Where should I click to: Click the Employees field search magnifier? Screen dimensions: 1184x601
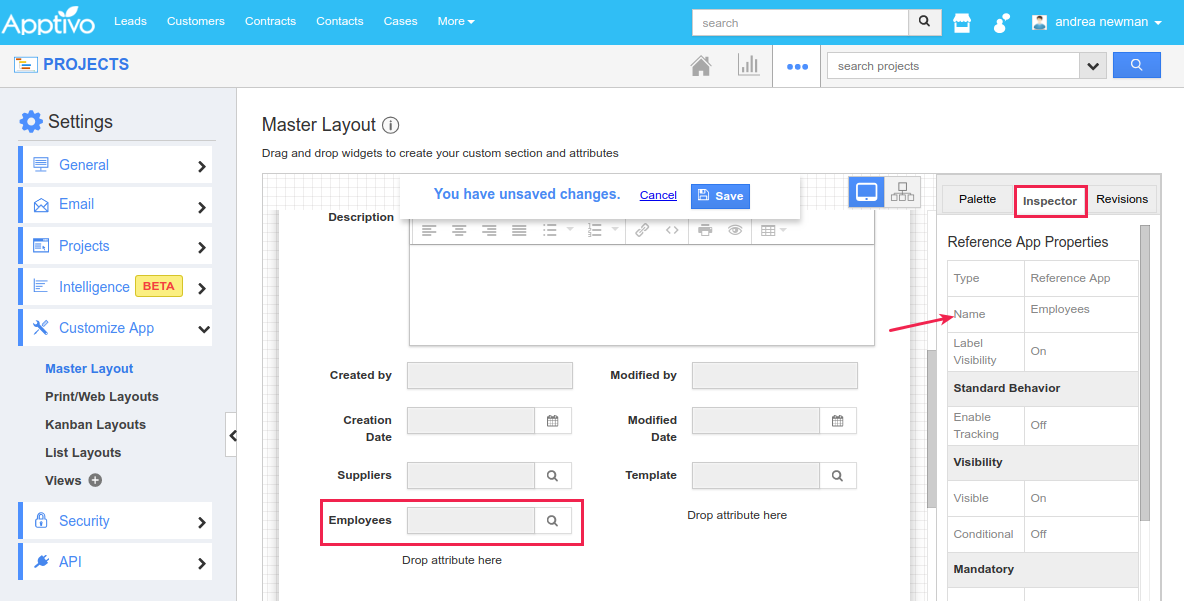pyautogui.click(x=553, y=520)
